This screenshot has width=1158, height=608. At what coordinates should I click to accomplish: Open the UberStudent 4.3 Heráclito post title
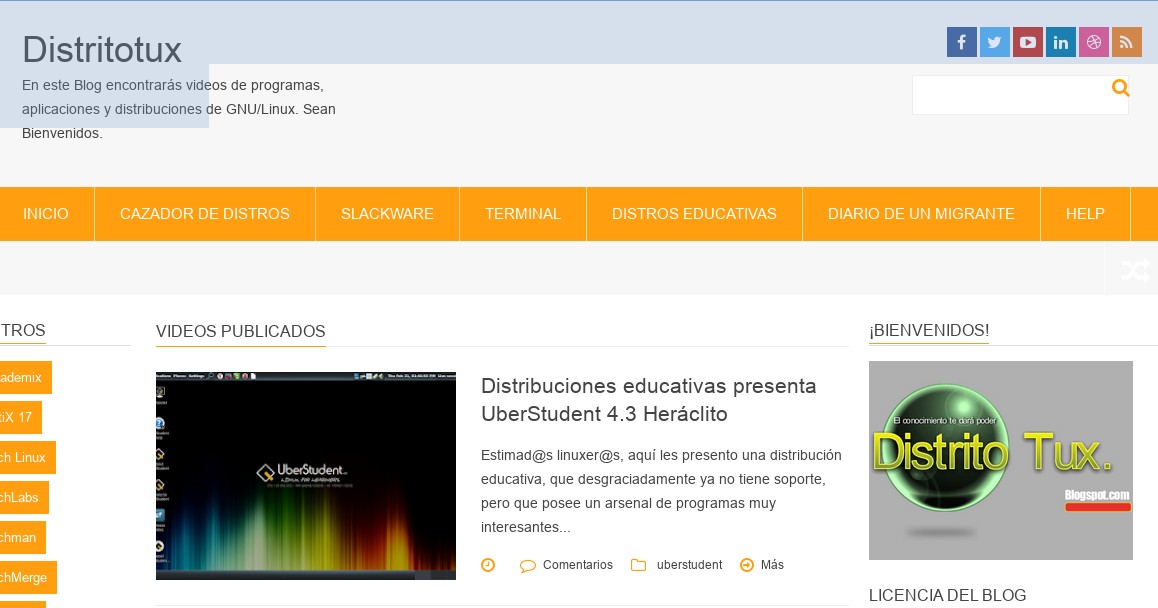tap(648, 399)
